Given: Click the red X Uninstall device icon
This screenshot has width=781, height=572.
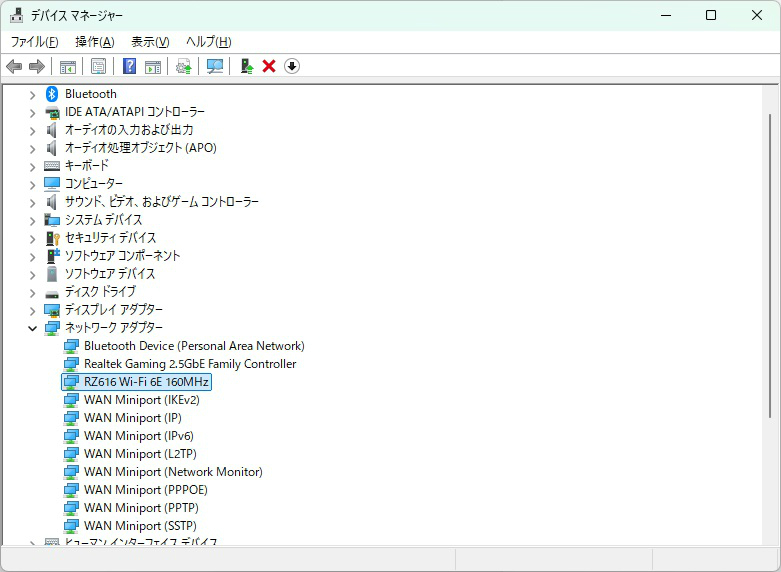Looking at the screenshot, I should (269, 66).
